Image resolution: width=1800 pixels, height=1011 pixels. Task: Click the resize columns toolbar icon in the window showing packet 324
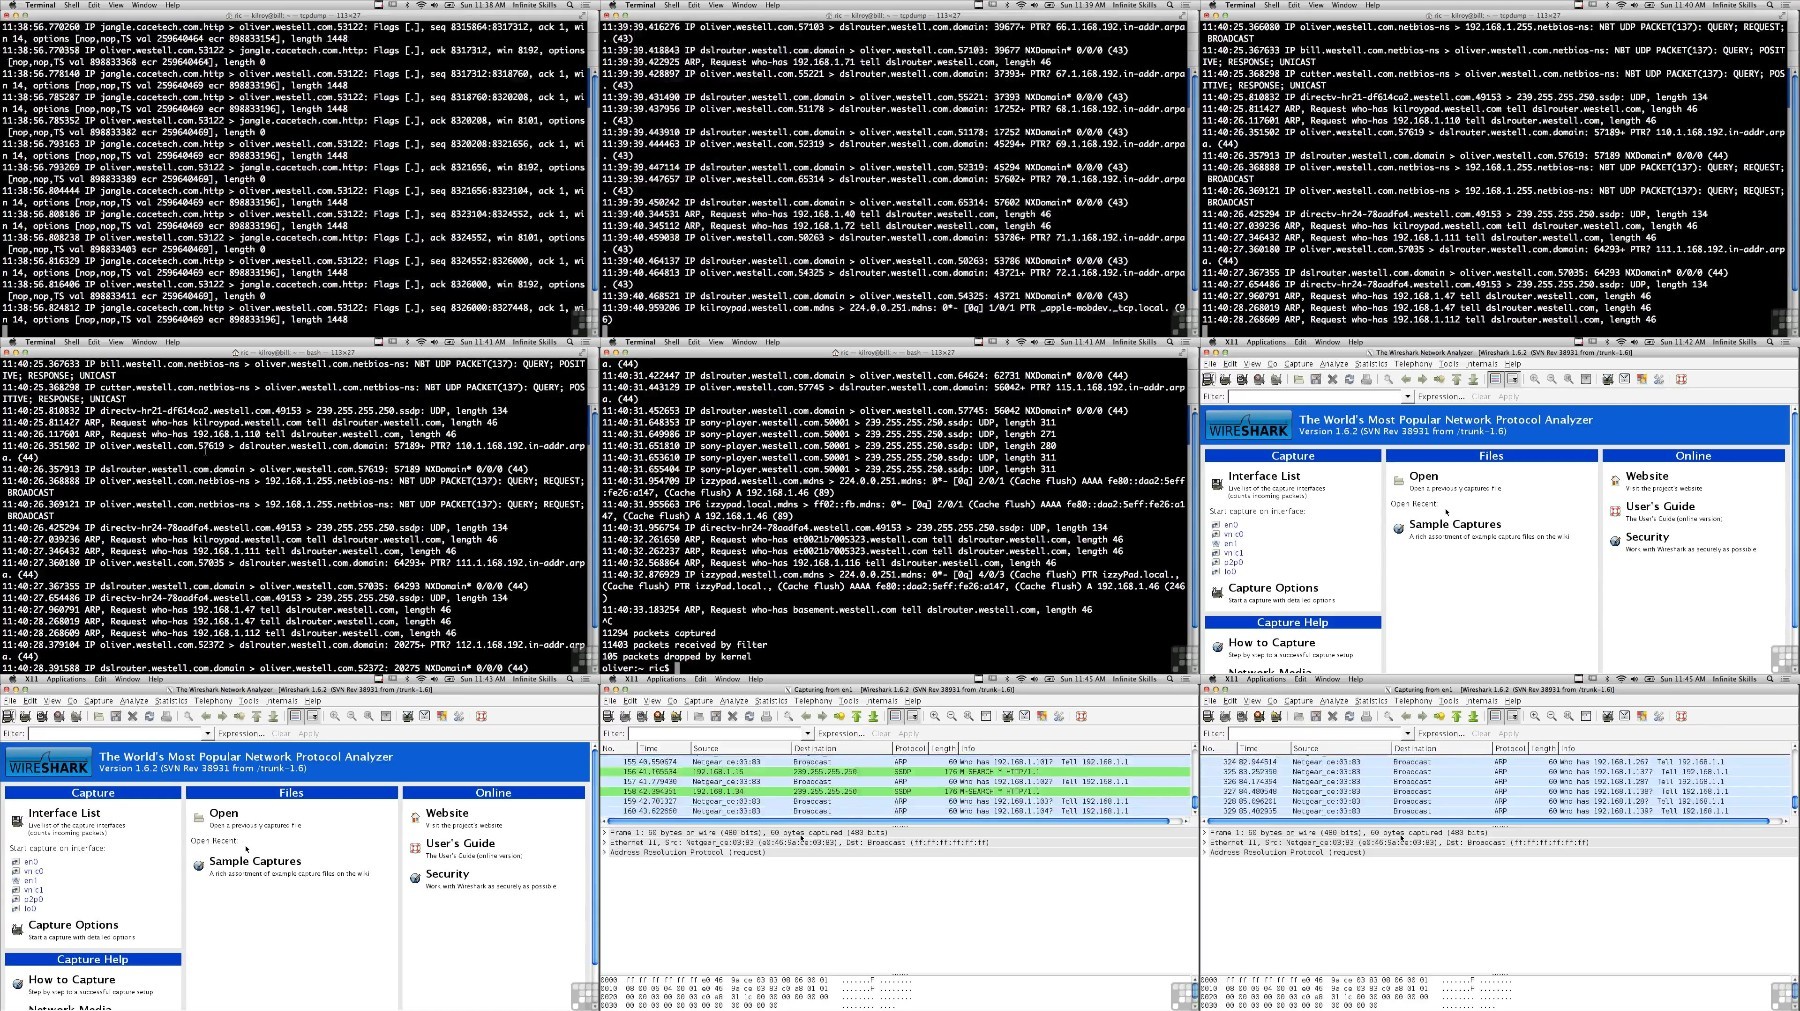point(1586,716)
